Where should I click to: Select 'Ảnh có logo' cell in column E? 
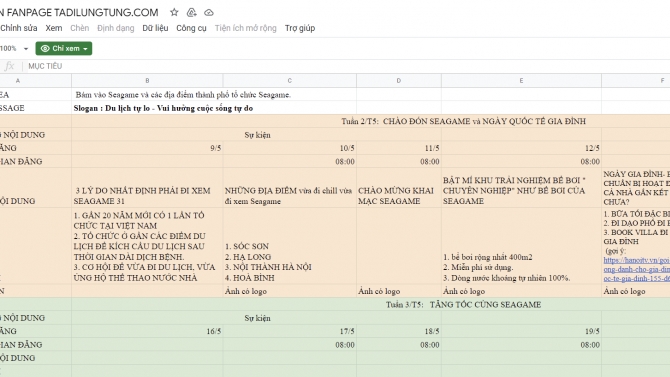pos(521,291)
